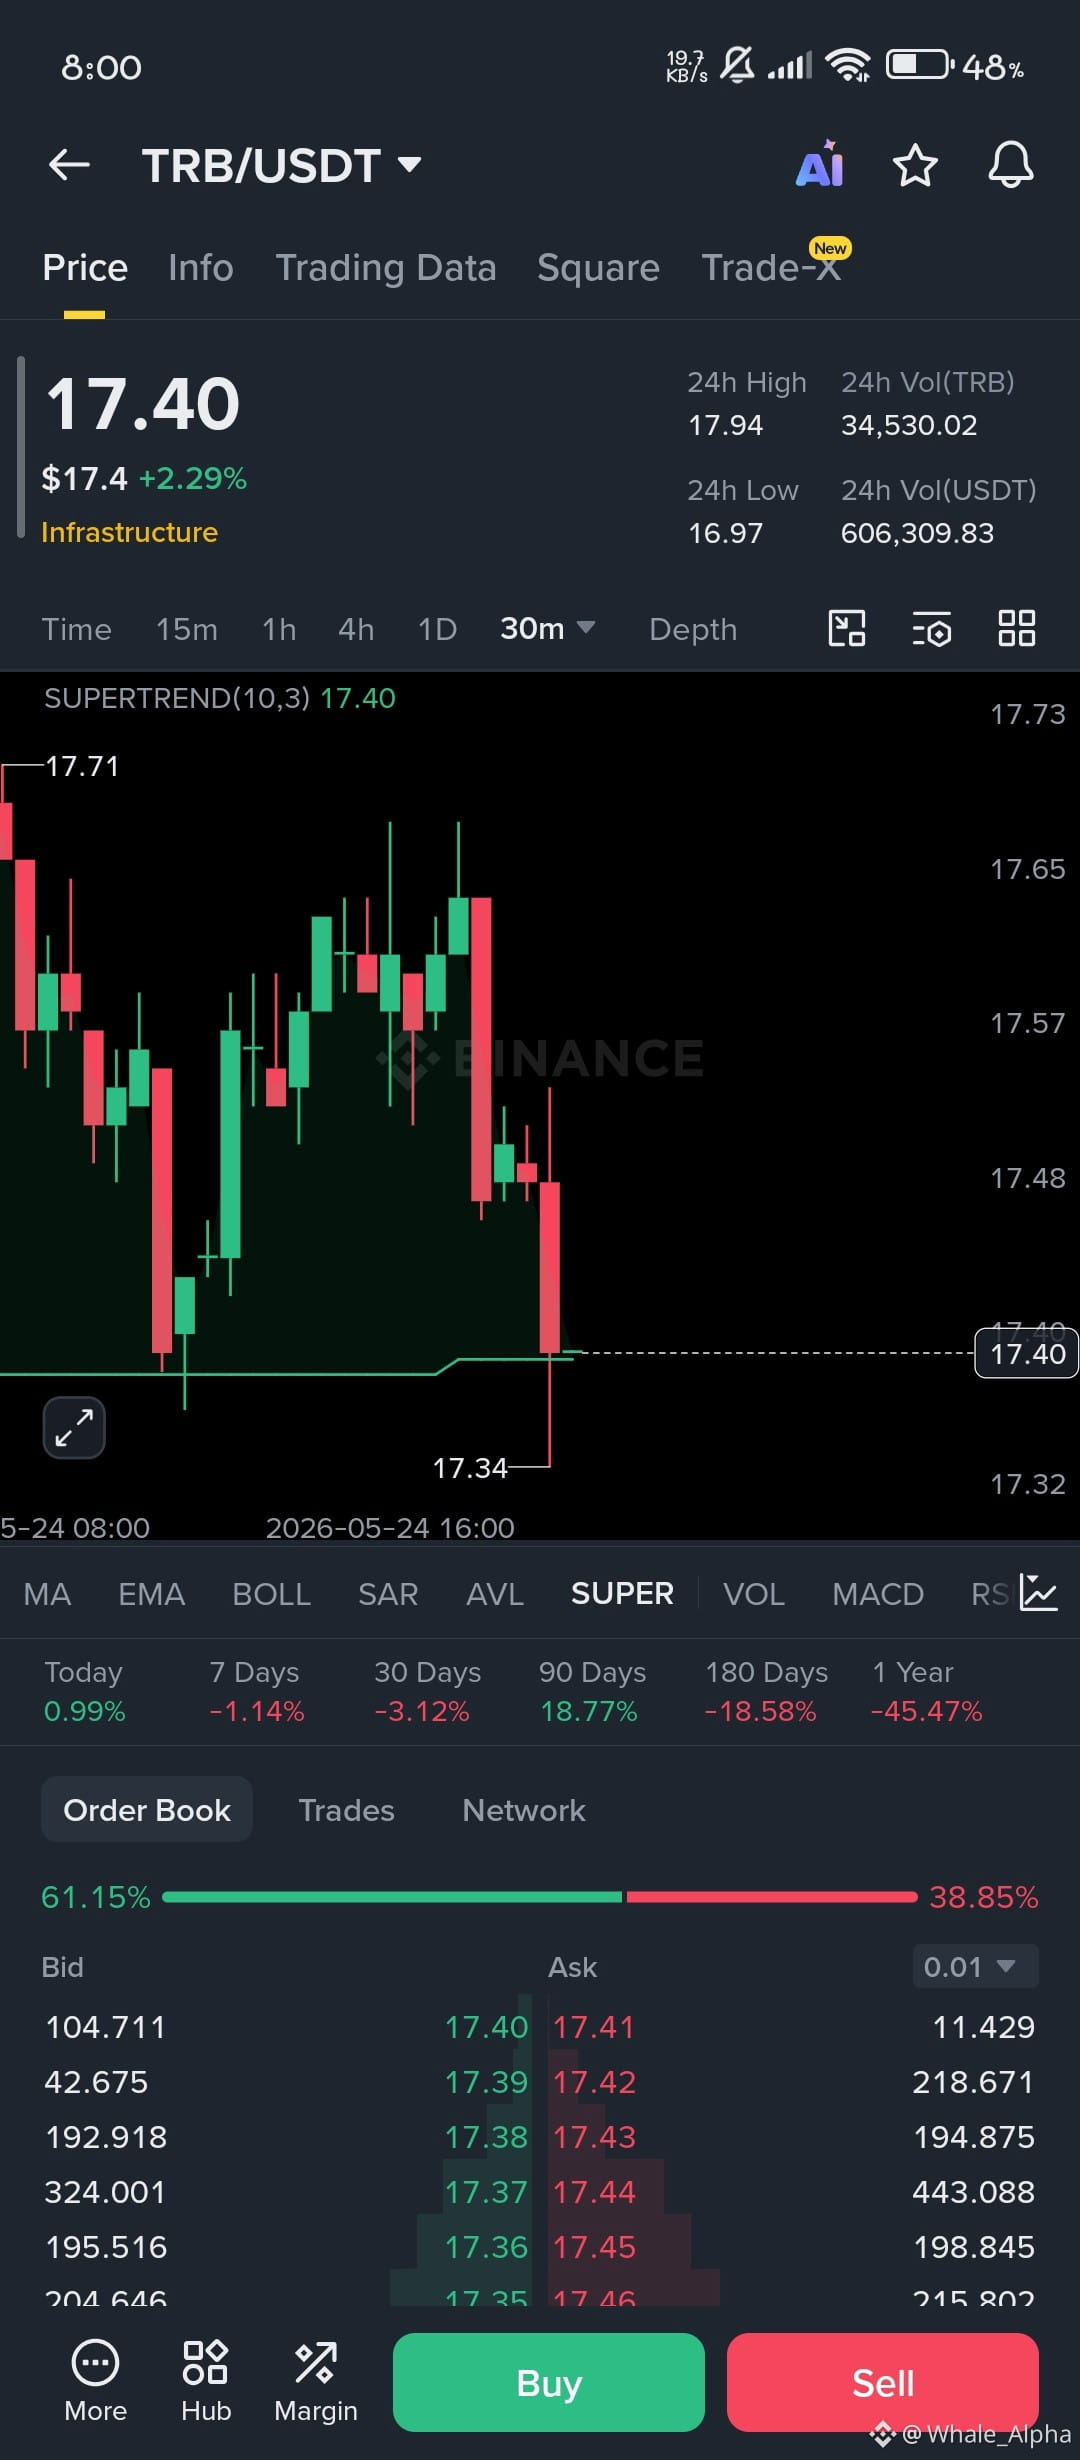Add TRB/USDT to favorites star

915,165
